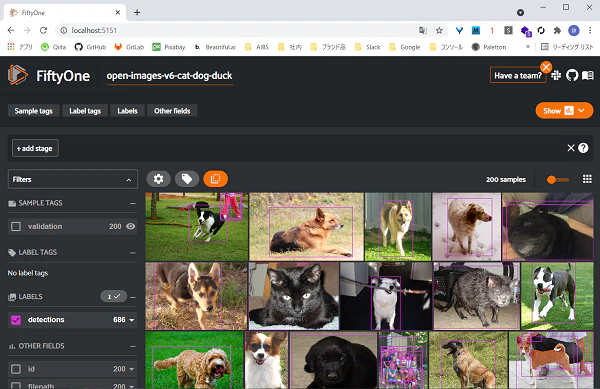
Task: Open the help question mark icon
Action: click(x=583, y=148)
